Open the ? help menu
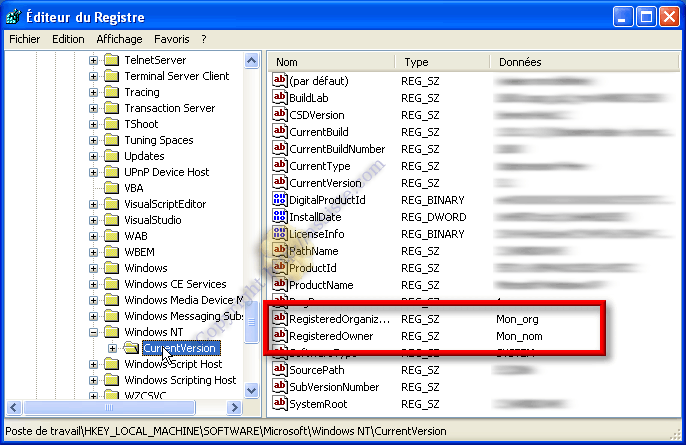Image resolution: width=686 pixels, height=445 pixels. coord(204,39)
